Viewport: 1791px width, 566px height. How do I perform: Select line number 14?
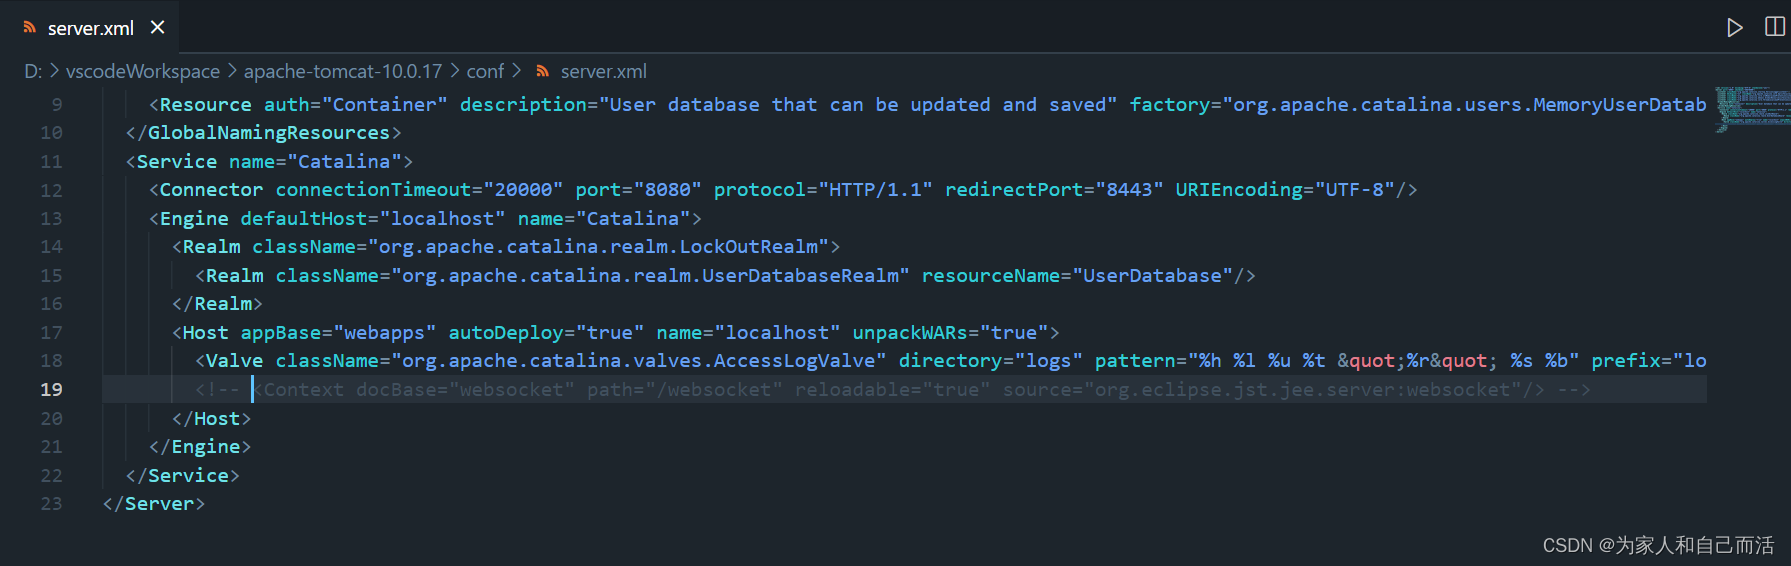coord(52,247)
